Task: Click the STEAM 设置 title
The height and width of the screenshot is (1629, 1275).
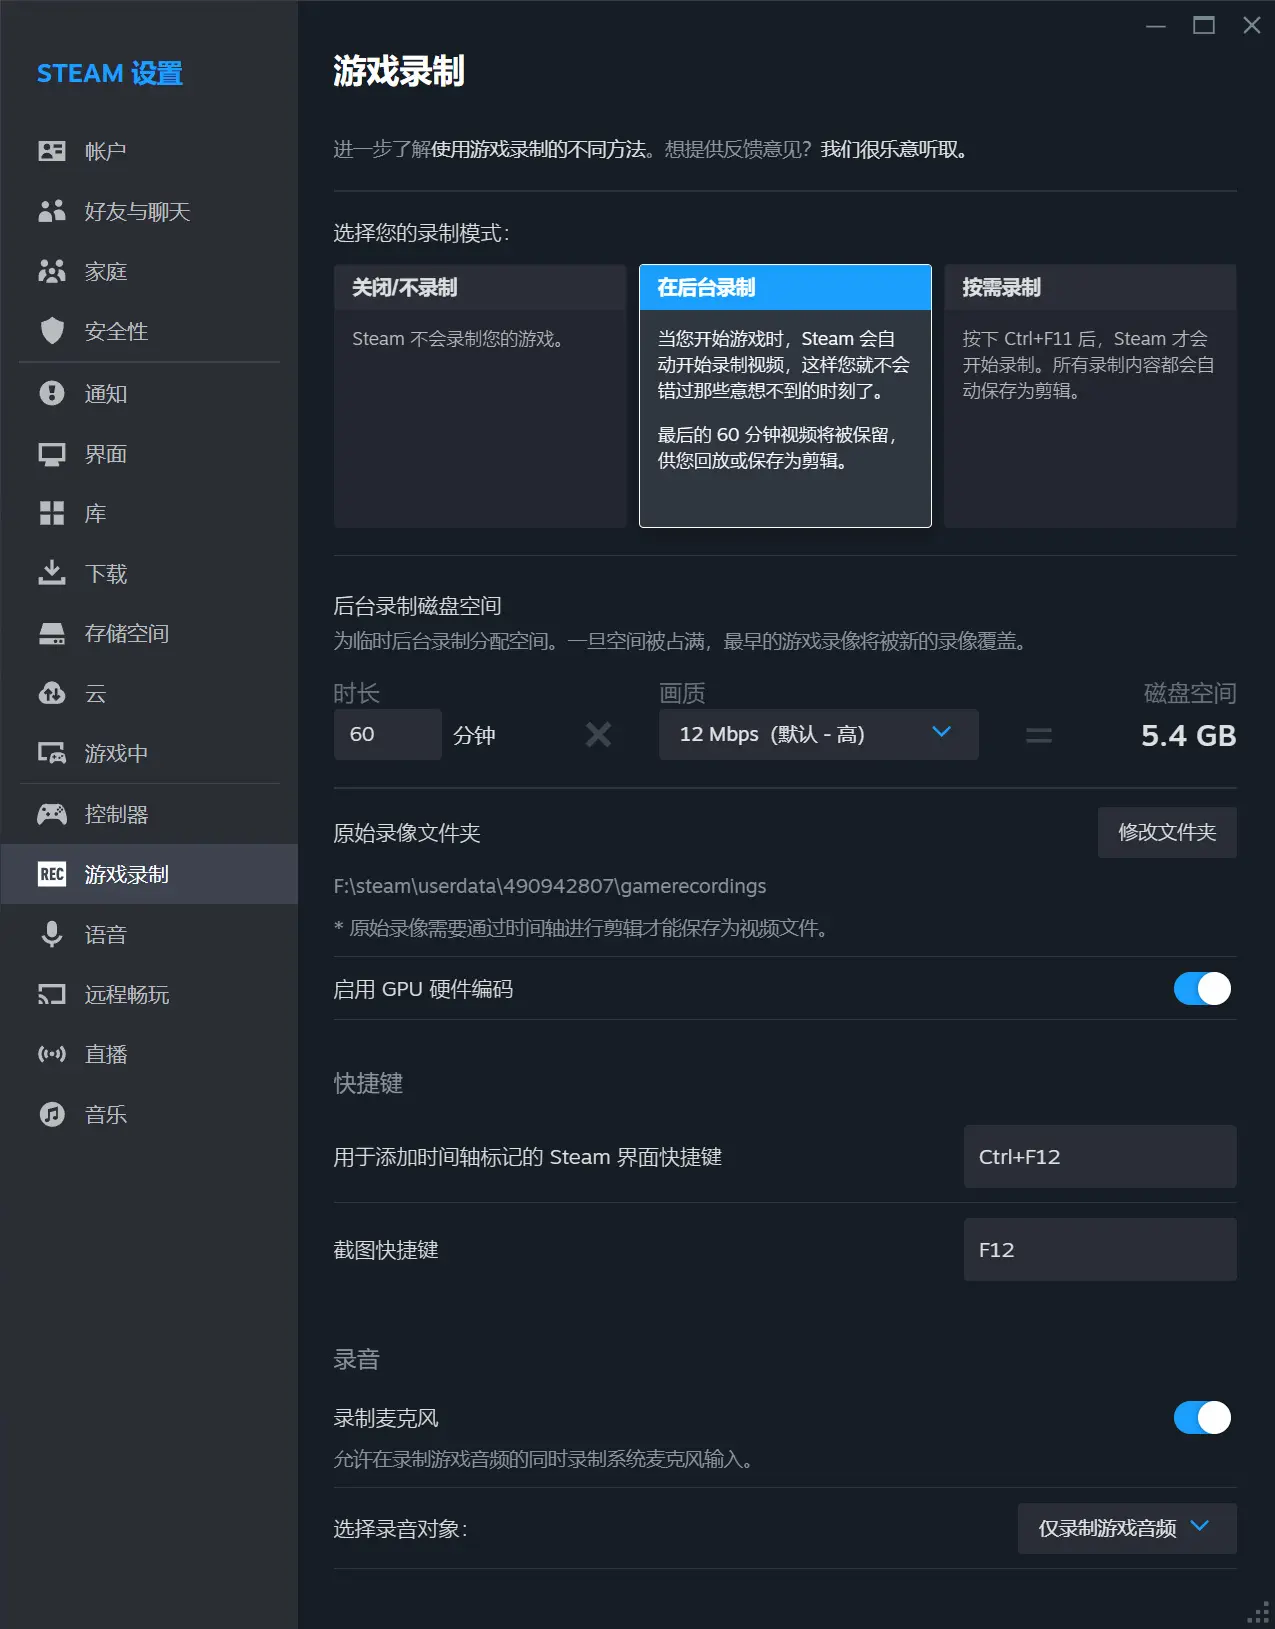Action: pos(110,74)
